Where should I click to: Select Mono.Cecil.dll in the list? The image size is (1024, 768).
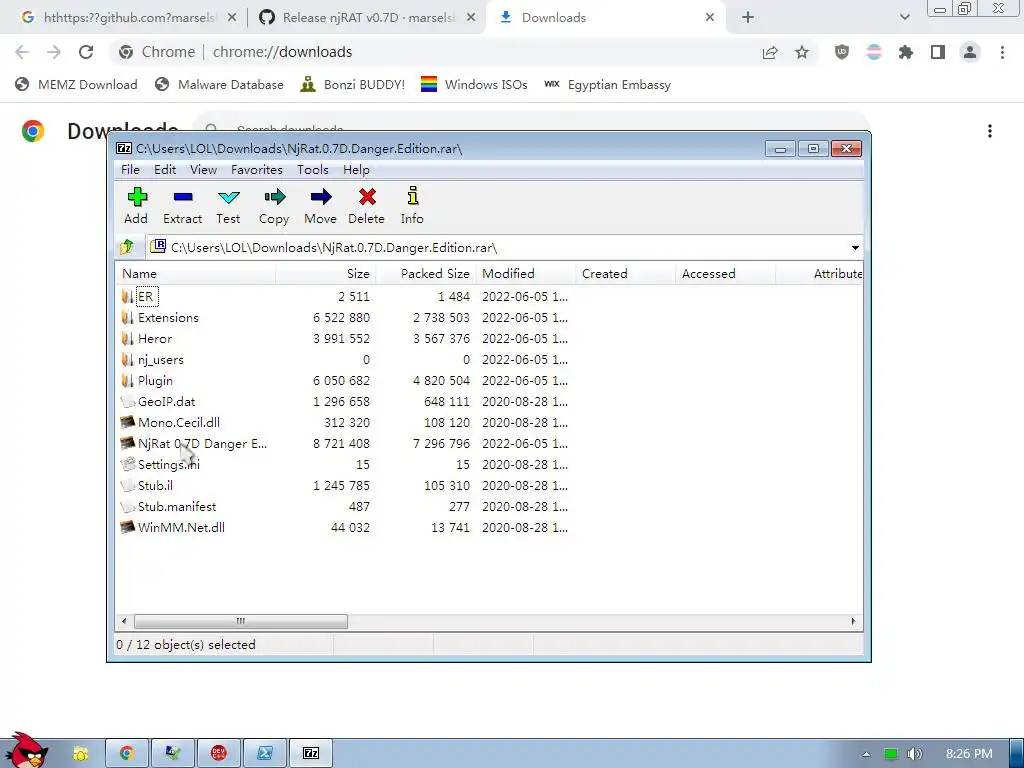[x=178, y=422]
